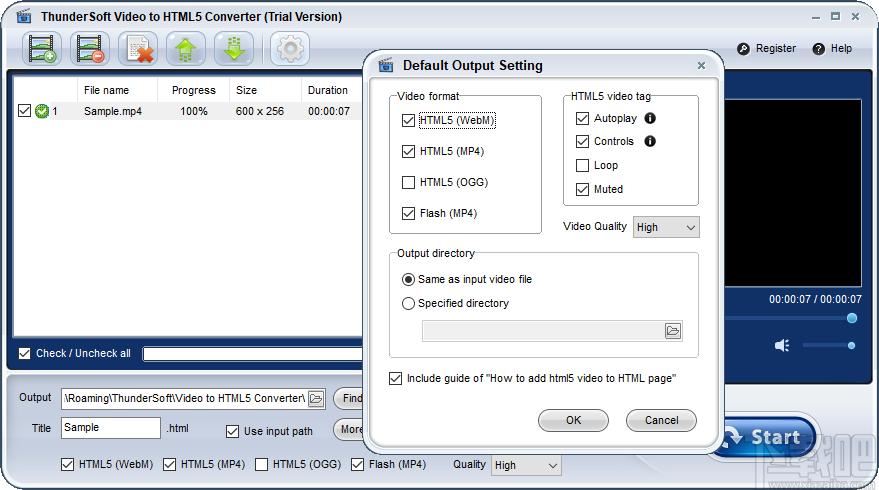Select the Sample.mp4 file name cell
This screenshot has height=490, width=879.
pyautogui.click(x=113, y=111)
